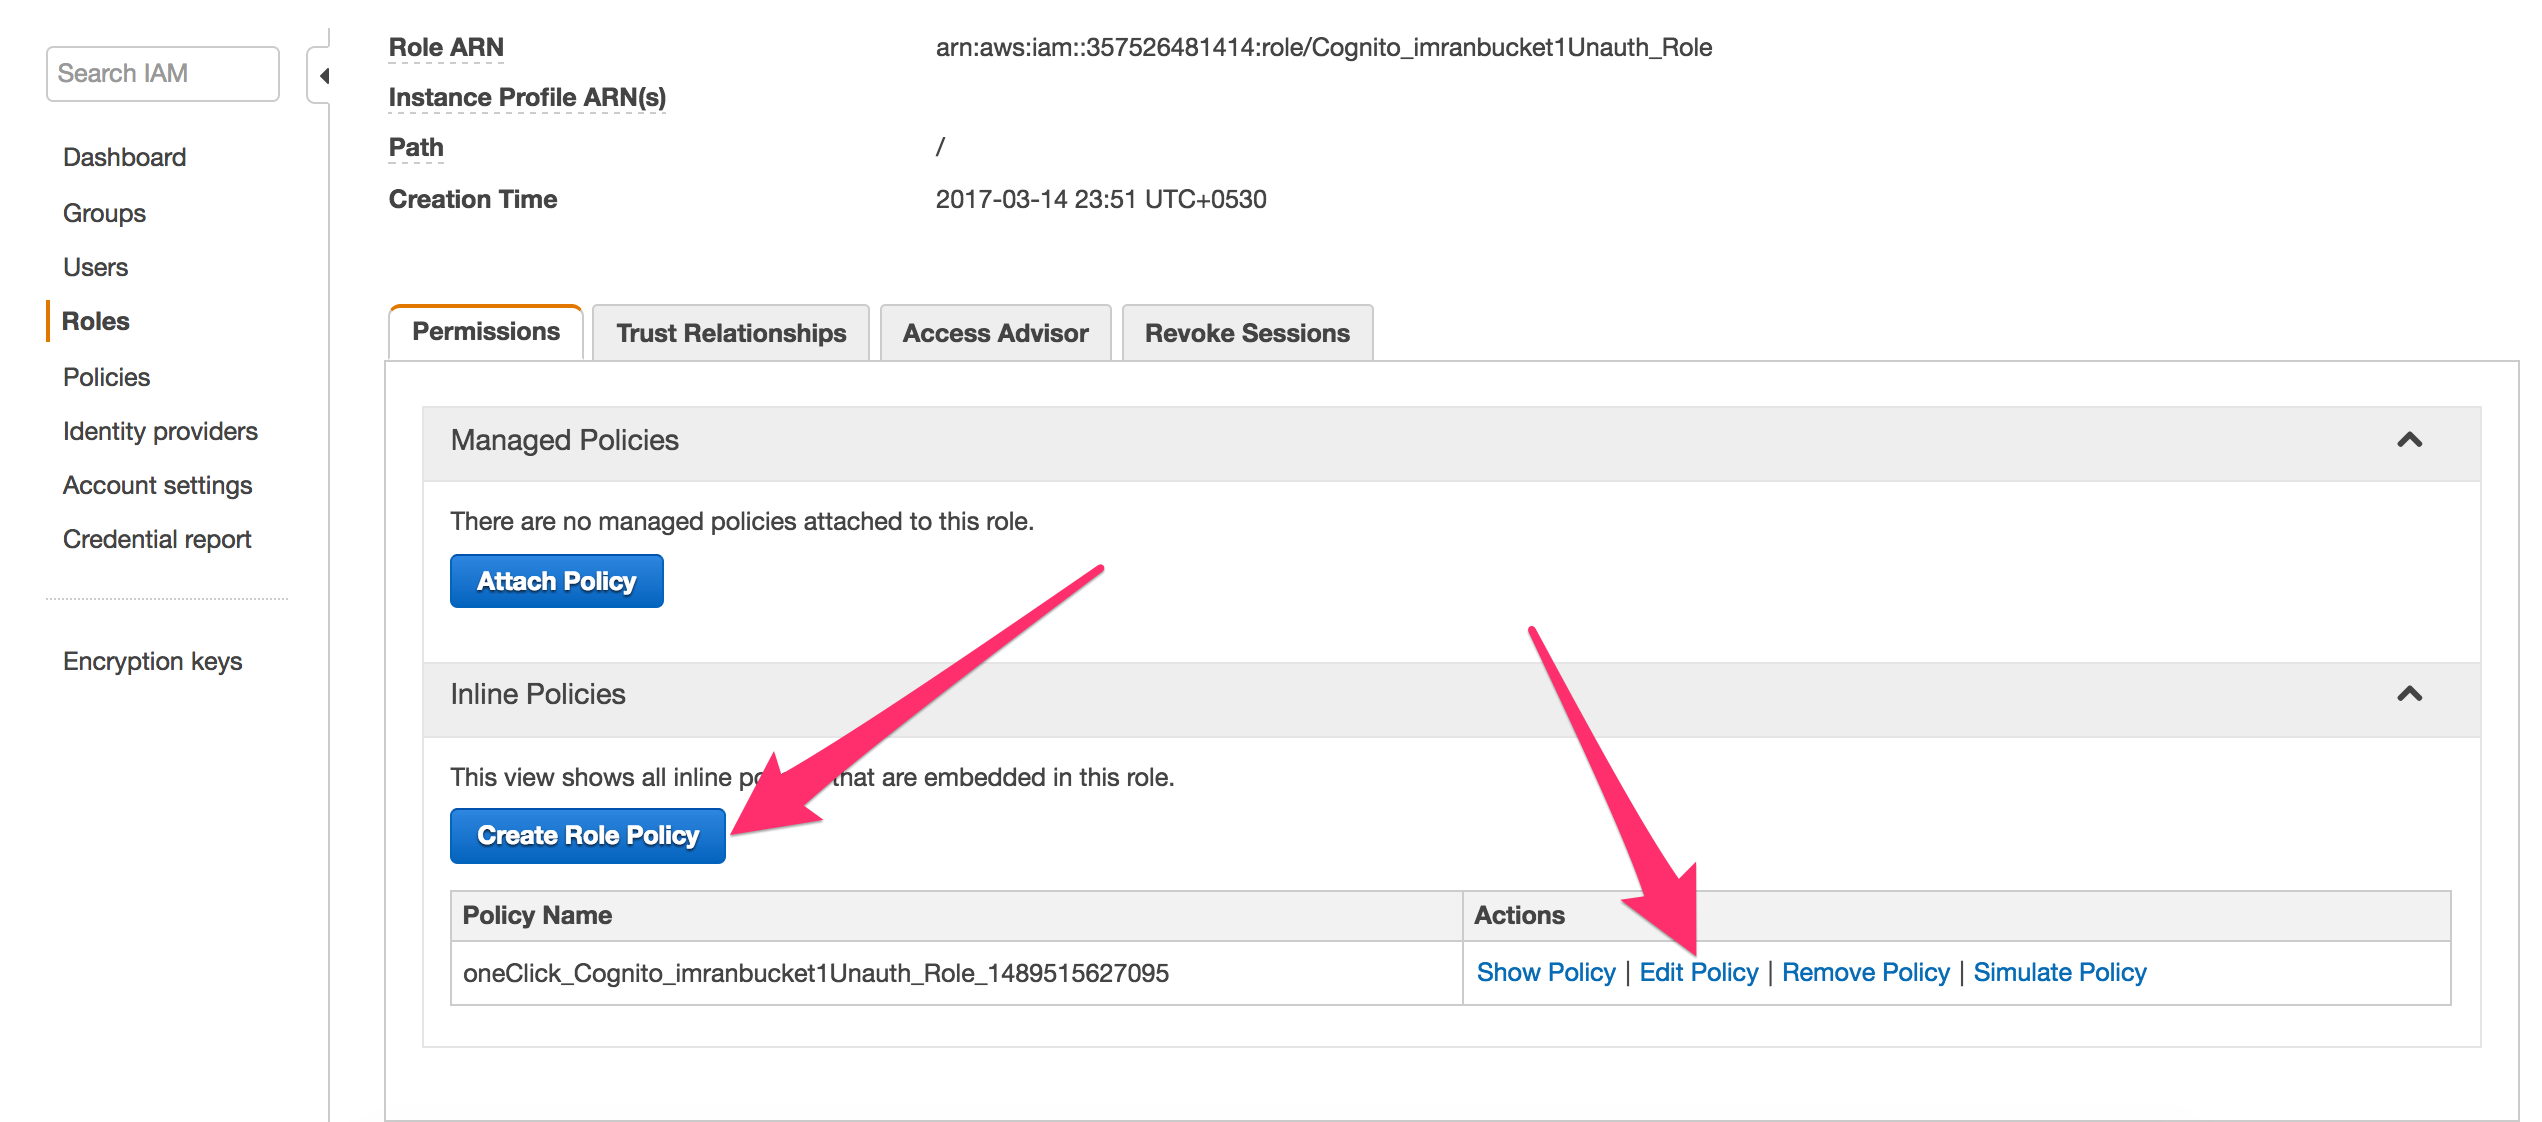
Task: Collapse the Managed Policies section chevron
Action: pyautogui.click(x=2409, y=441)
